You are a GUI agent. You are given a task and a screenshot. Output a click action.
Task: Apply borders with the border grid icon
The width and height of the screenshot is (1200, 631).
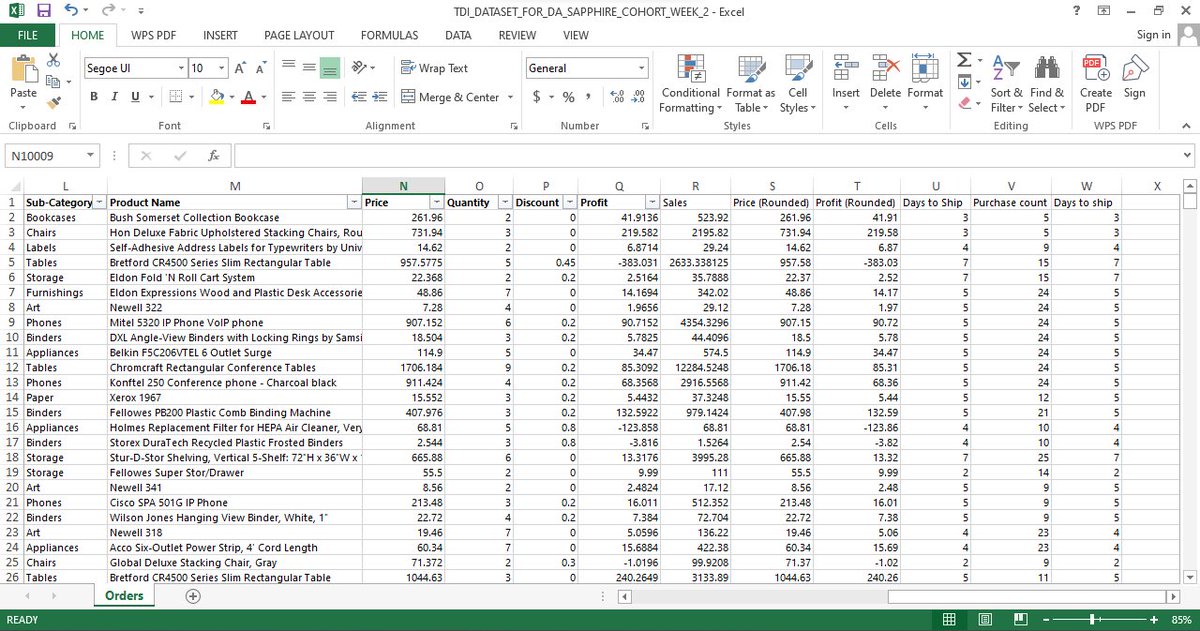click(175, 97)
